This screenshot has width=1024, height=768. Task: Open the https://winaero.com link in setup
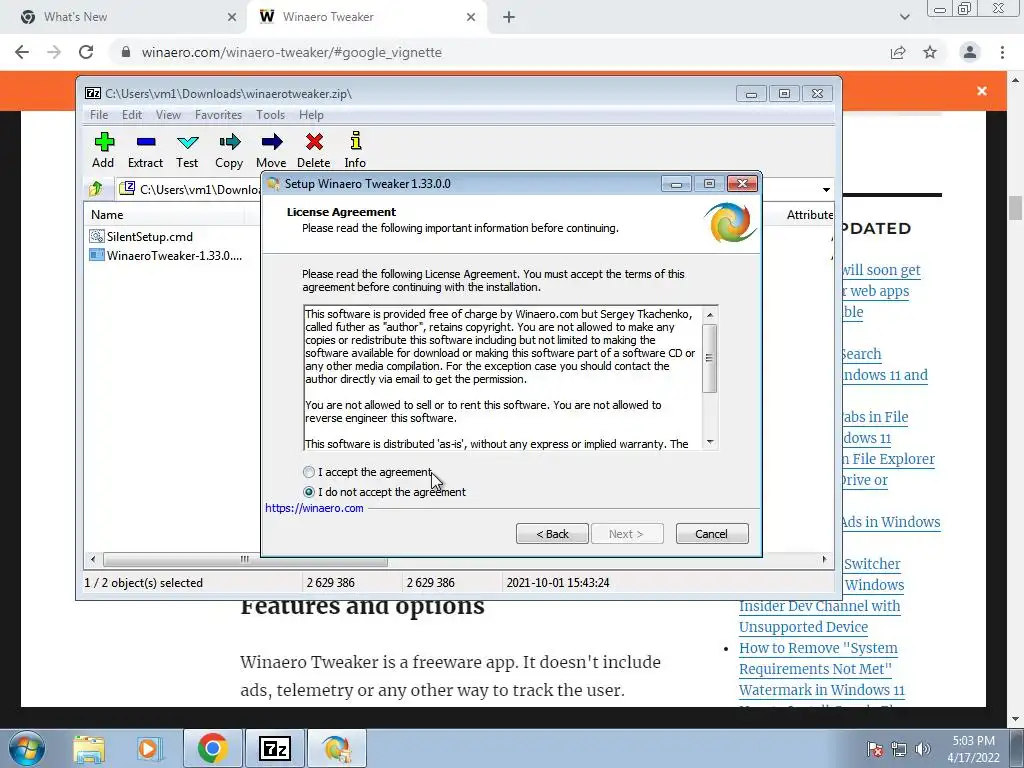click(314, 508)
